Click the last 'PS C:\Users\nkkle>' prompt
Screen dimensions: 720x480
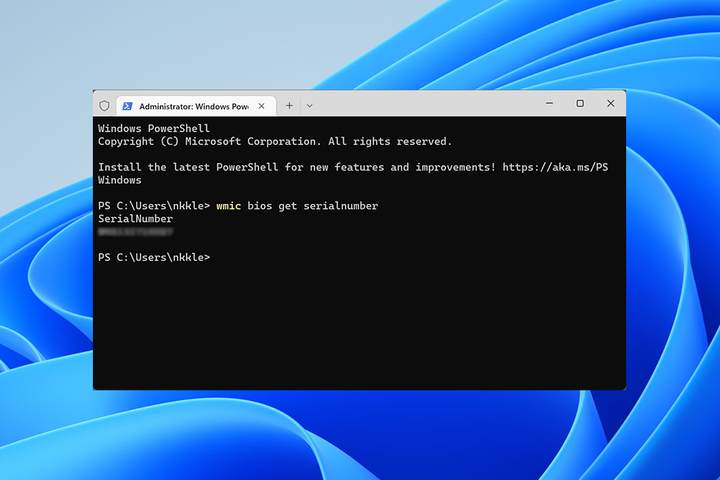pyautogui.click(x=154, y=257)
